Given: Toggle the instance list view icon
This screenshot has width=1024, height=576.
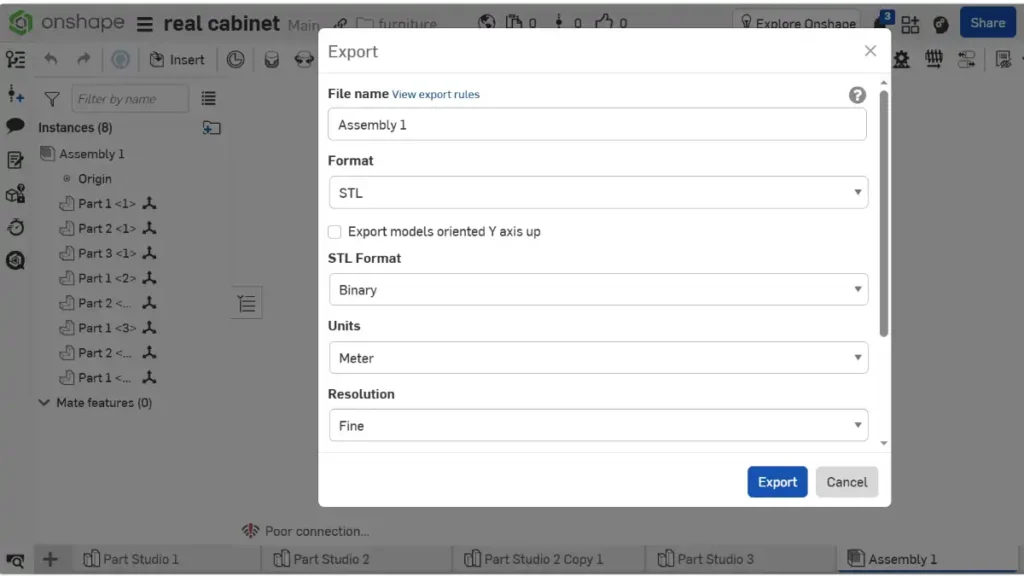Looking at the screenshot, I should click(x=208, y=99).
